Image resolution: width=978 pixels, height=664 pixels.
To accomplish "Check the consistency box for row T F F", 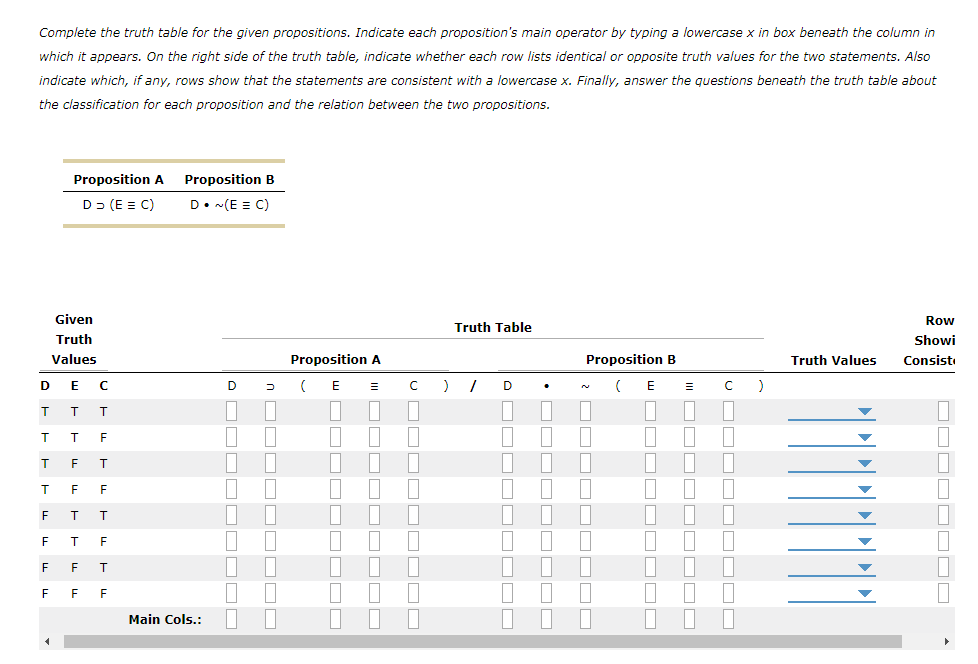I will click(944, 489).
